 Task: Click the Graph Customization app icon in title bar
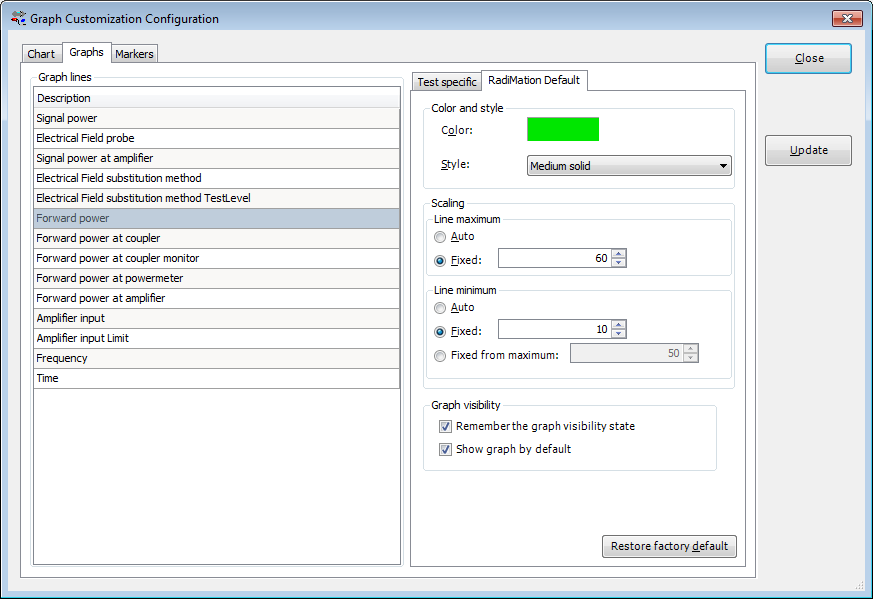click(x=18, y=18)
